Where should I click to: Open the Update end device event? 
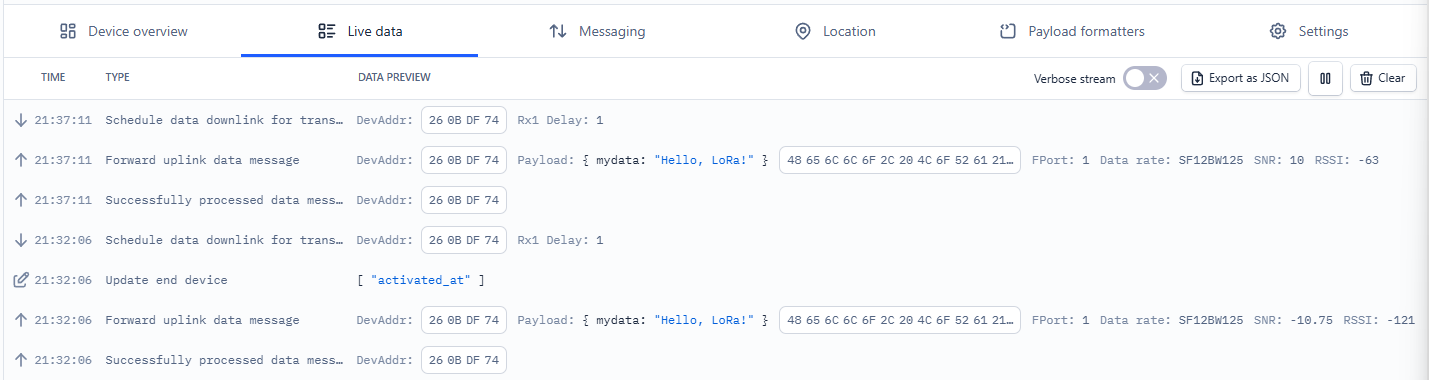714,280
